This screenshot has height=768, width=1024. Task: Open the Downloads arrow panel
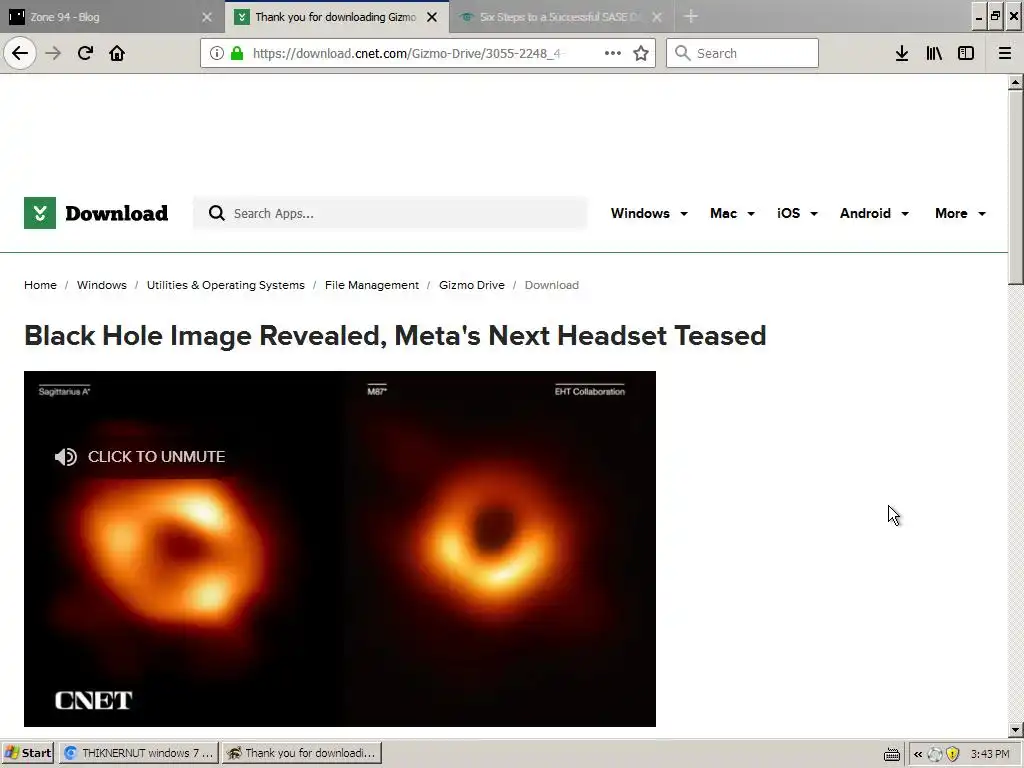click(902, 53)
